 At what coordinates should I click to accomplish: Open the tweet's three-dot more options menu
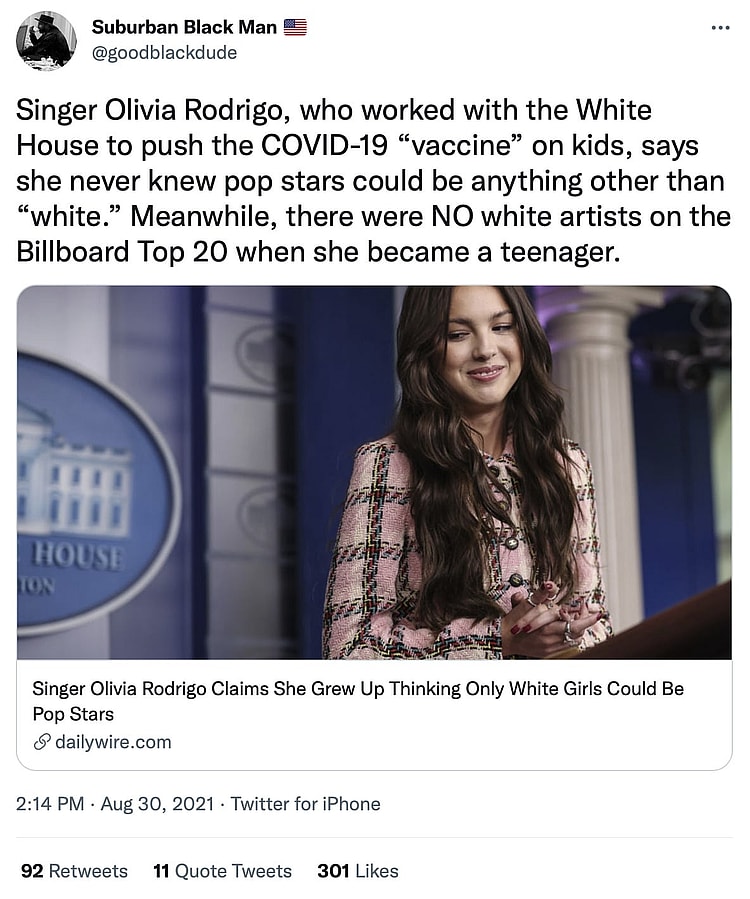click(720, 28)
